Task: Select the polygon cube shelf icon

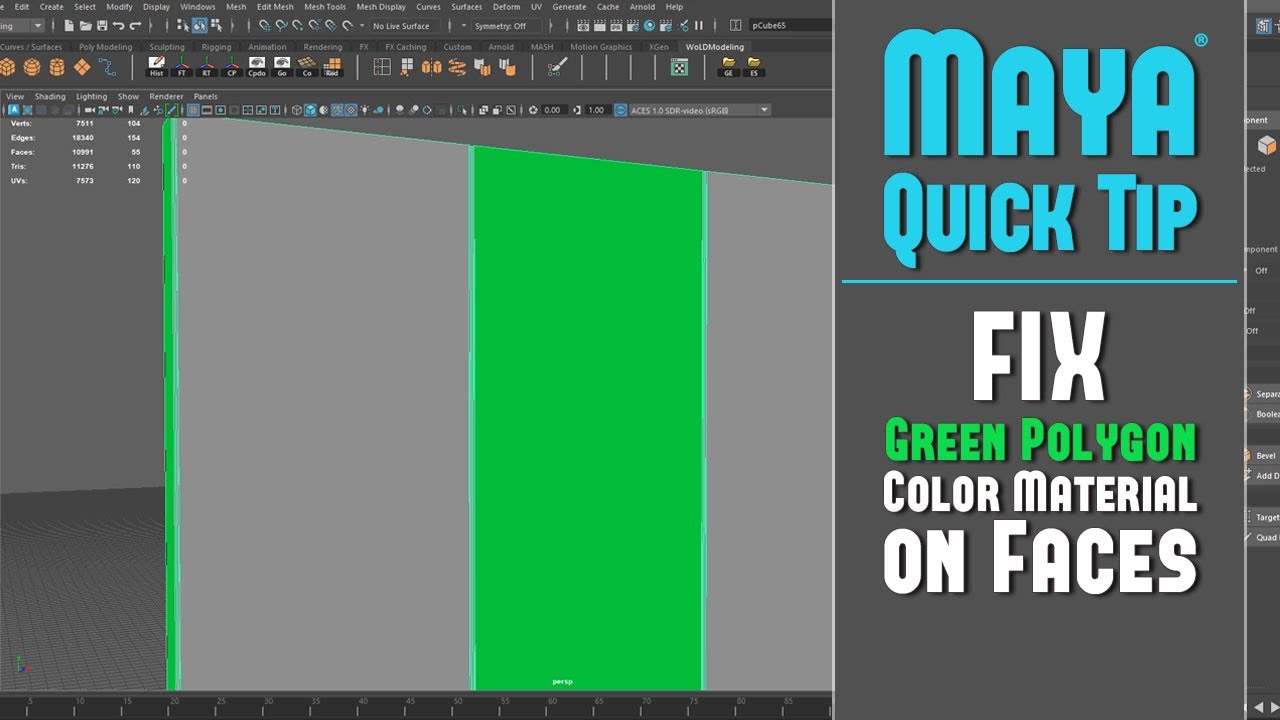Action: 8,67
